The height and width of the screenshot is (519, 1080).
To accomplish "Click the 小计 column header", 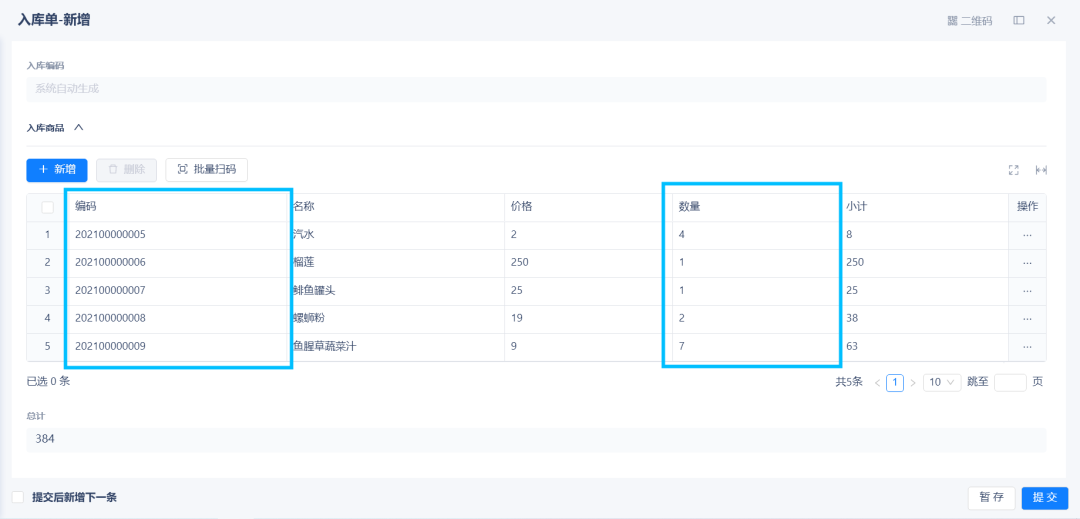I will tap(924, 207).
